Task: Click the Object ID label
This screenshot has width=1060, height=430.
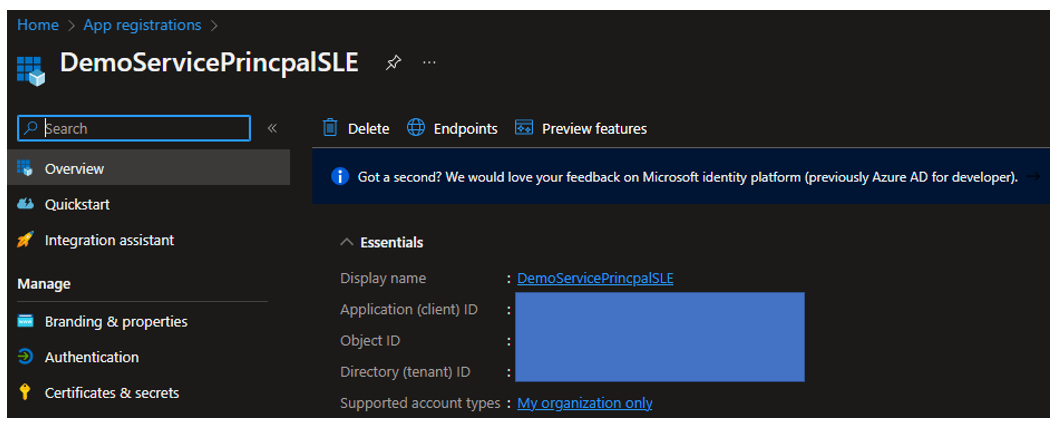Action: (370, 341)
